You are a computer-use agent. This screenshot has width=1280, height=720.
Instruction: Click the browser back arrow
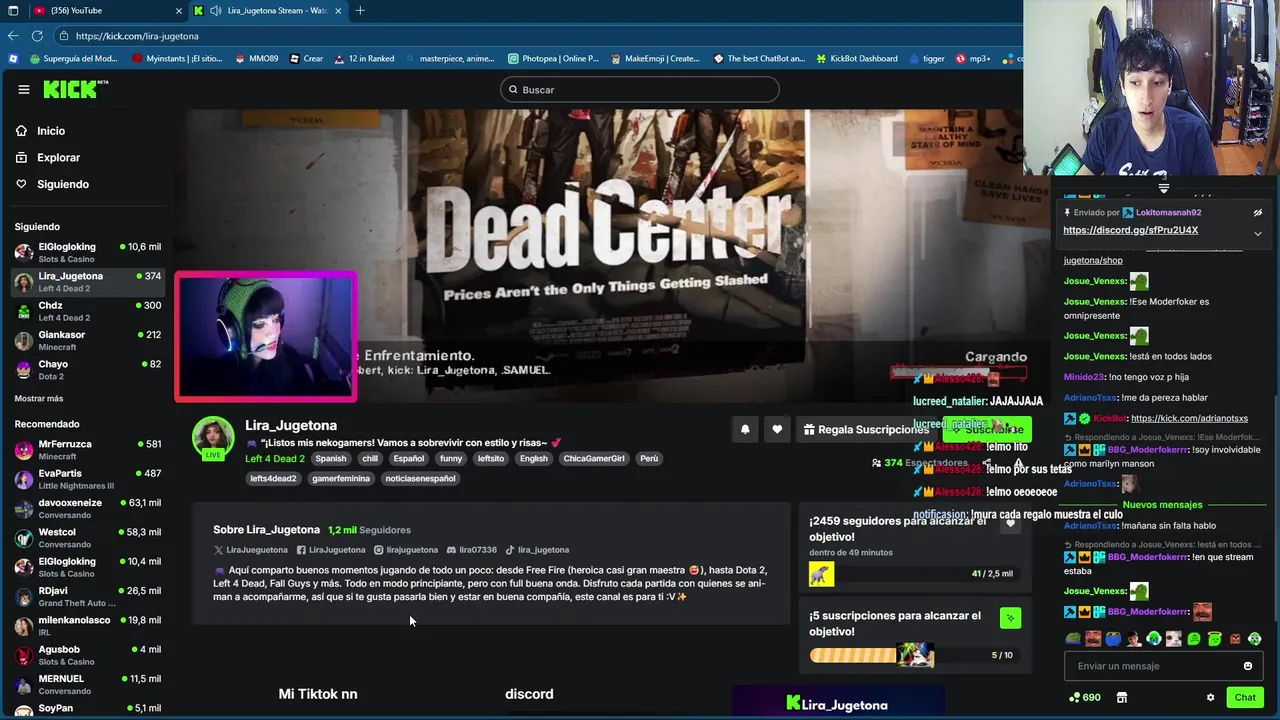(13, 36)
